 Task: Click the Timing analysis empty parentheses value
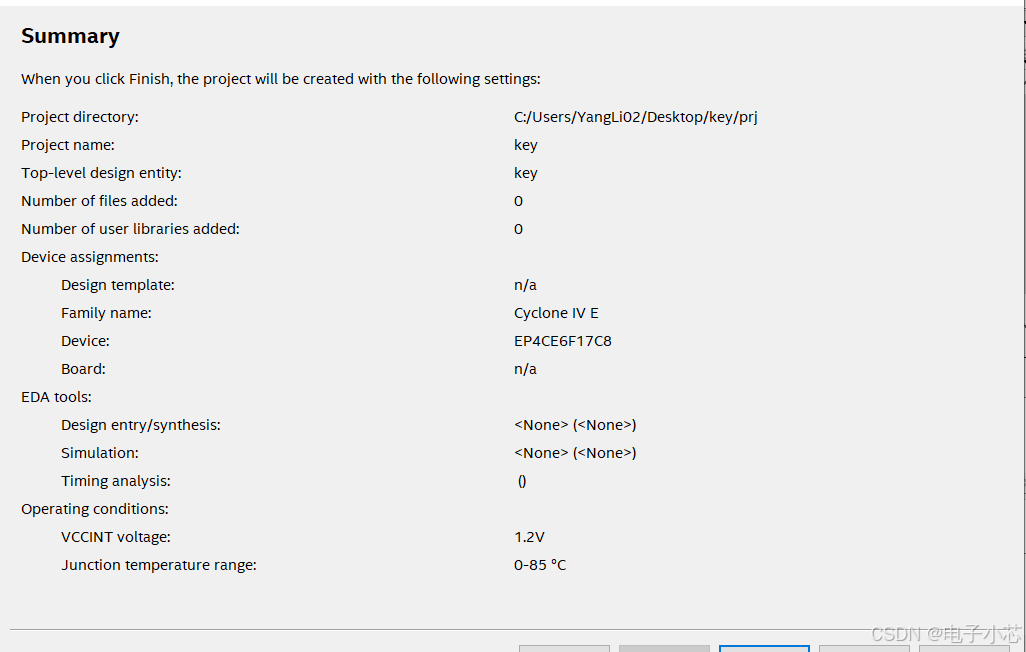(522, 481)
